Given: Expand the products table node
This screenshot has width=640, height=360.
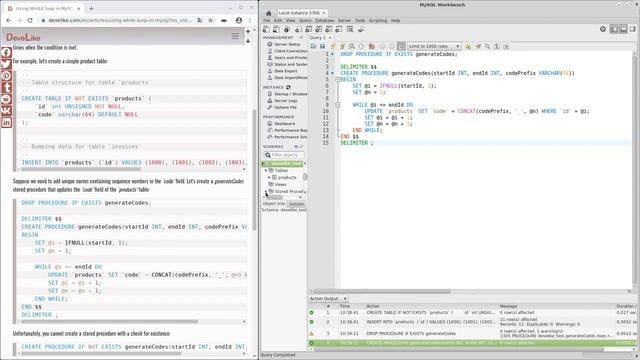Looking at the screenshot, I should point(269,178).
